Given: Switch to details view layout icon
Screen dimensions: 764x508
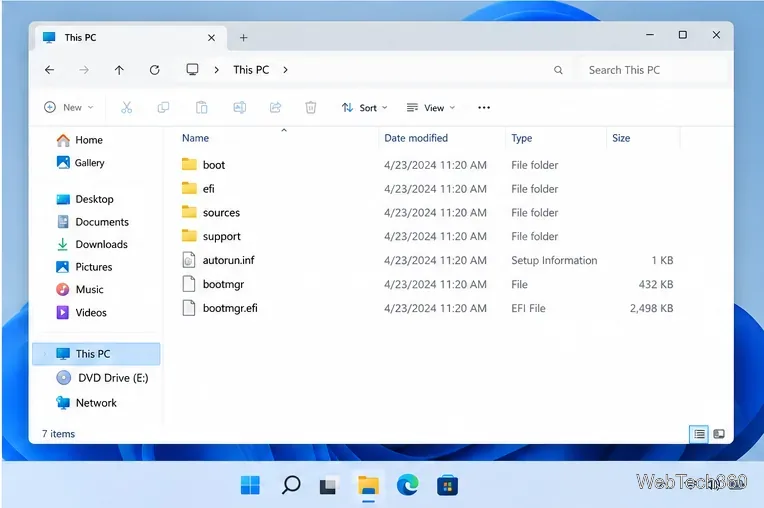Looking at the screenshot, I should [x=699, y=433].
